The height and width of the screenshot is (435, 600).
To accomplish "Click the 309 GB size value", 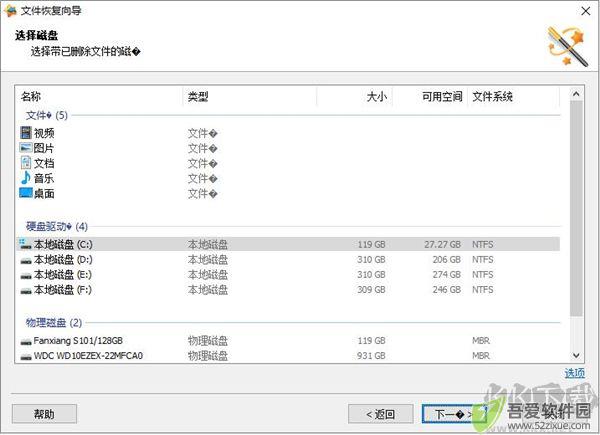I will pyautogui.click(x=371, y=290).
